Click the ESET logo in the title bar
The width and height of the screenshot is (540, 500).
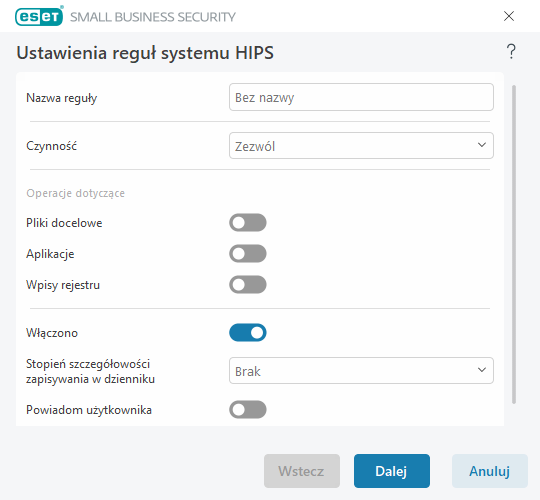(39, 16)
